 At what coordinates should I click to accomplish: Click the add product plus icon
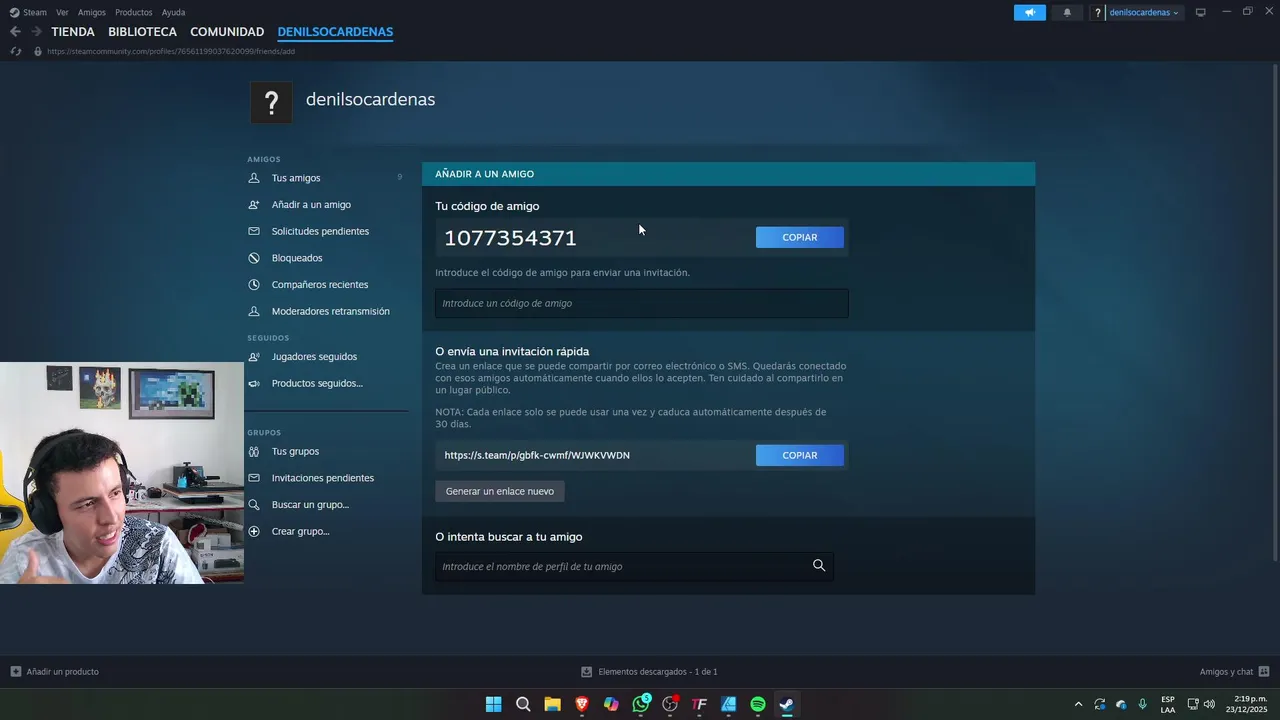16,672
